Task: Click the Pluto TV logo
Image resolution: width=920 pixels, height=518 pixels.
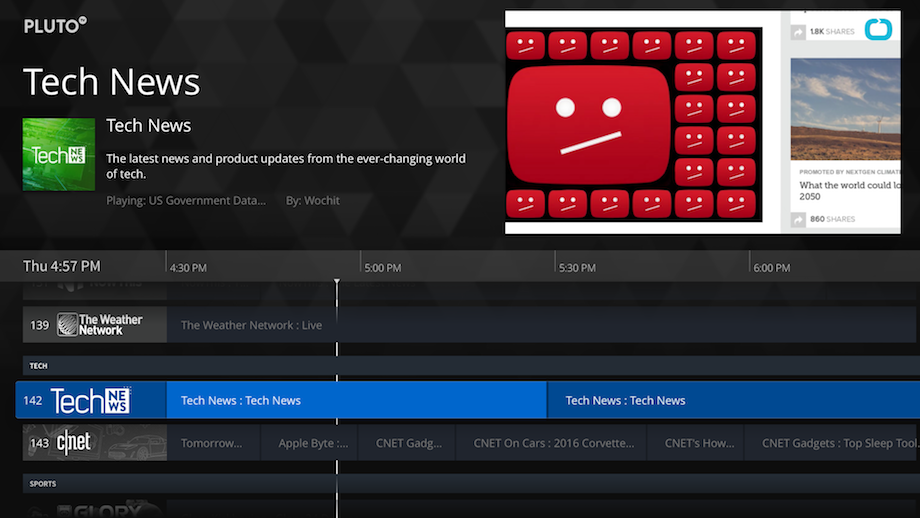Action: (55, 26)
